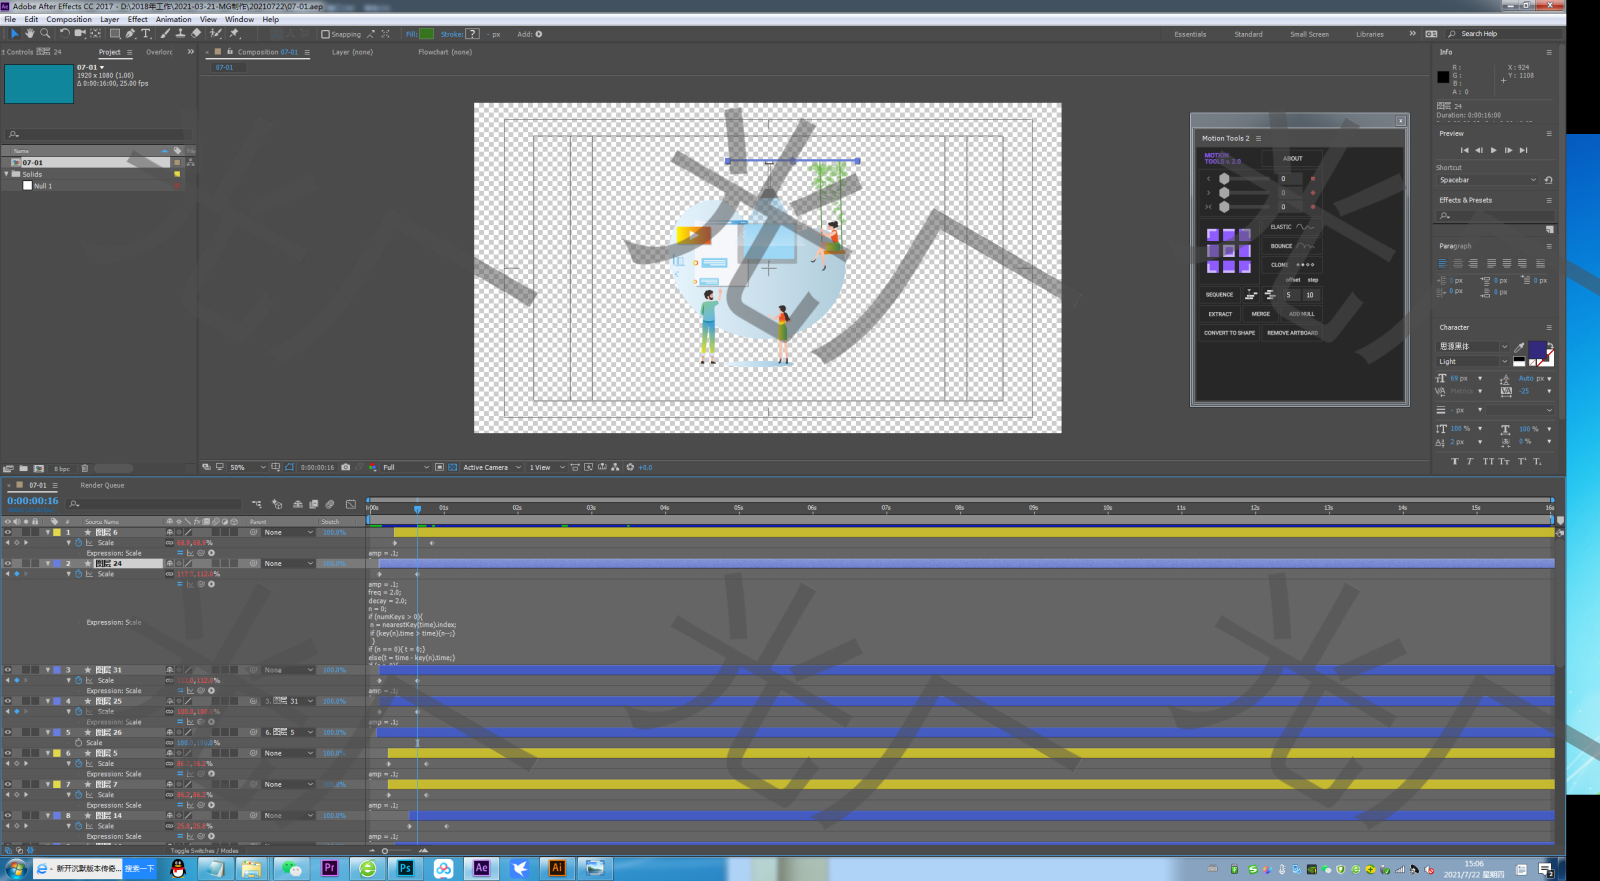The height and width of the screenshot is (881, 1600).
Task: Switch to the Render Queue tab
Action: [102, 485]
